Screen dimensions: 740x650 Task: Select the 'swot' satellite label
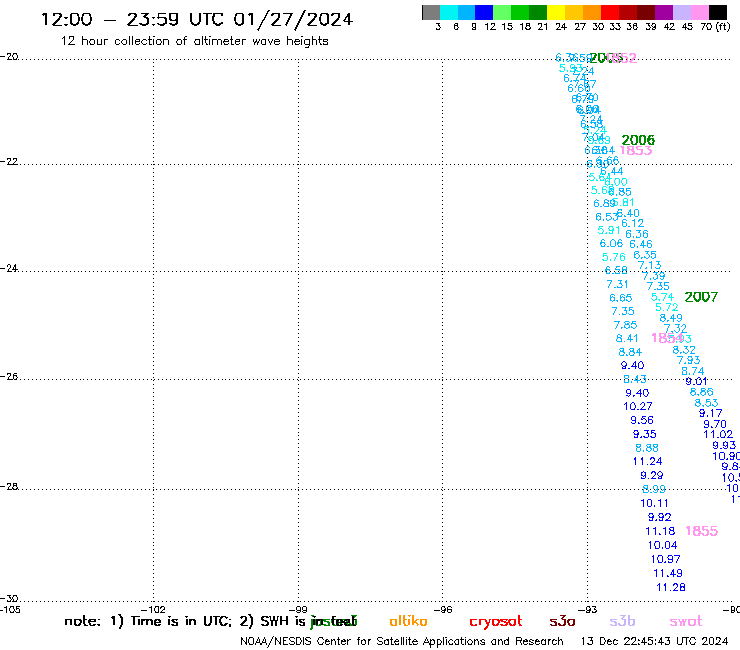point(686,621)
